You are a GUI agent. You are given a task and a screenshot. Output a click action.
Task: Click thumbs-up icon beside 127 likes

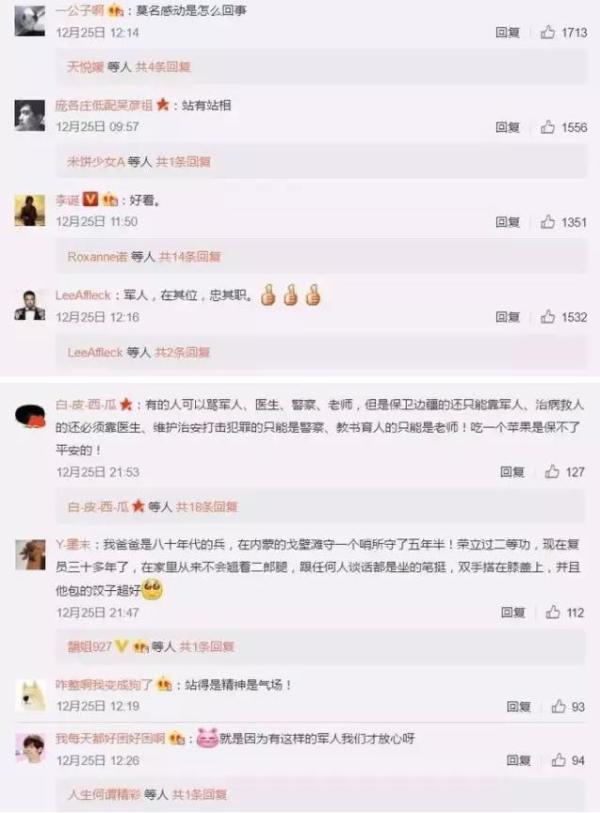pos(552,472)
